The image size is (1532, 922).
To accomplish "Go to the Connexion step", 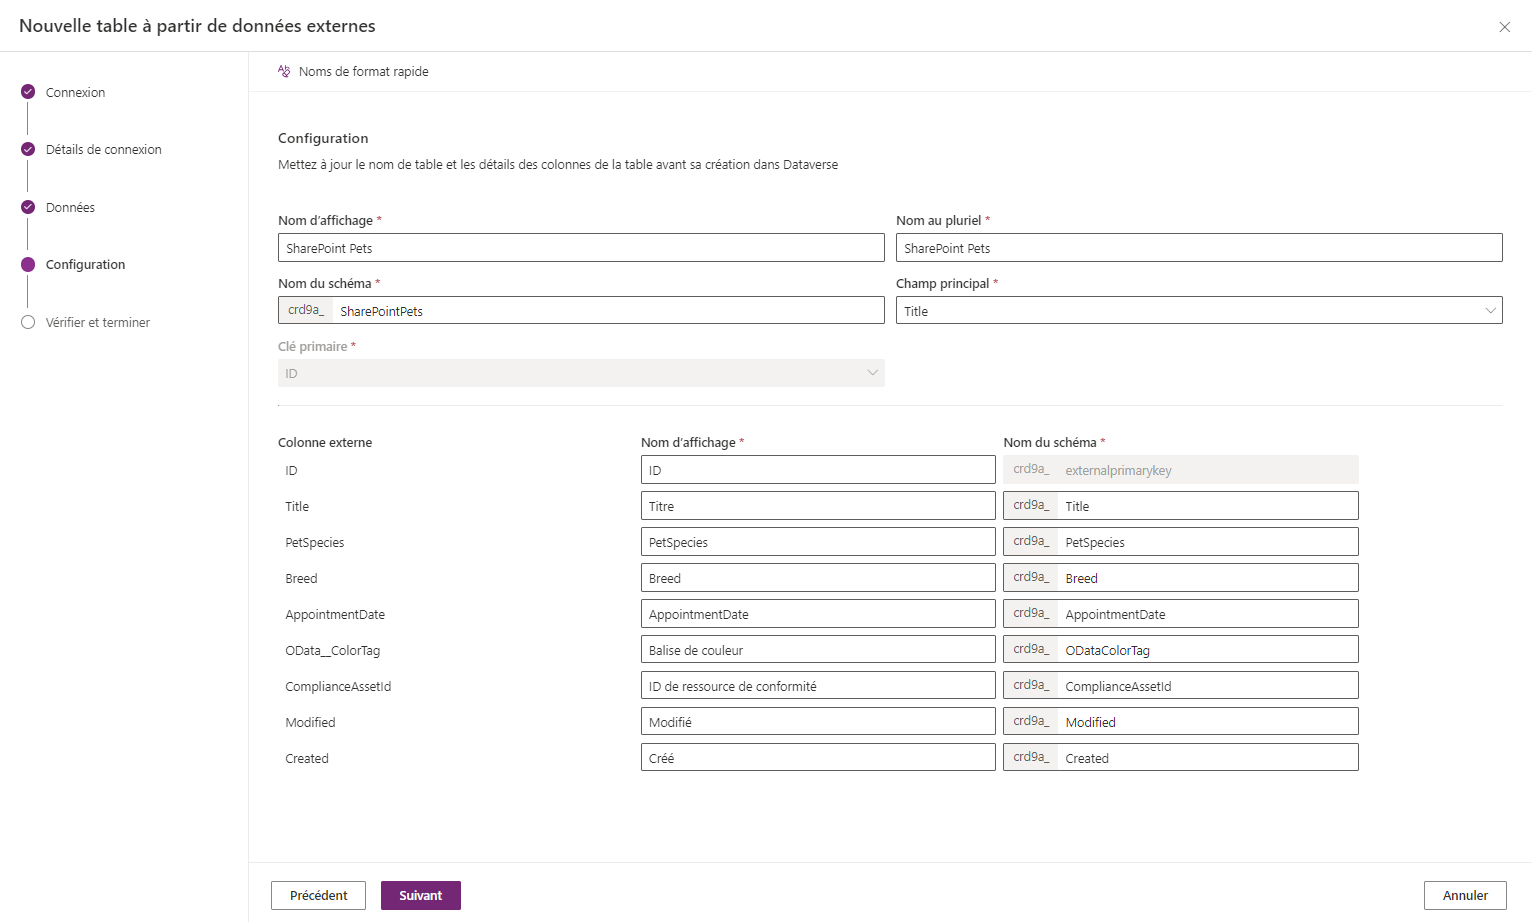I will (x=75, y=92).
